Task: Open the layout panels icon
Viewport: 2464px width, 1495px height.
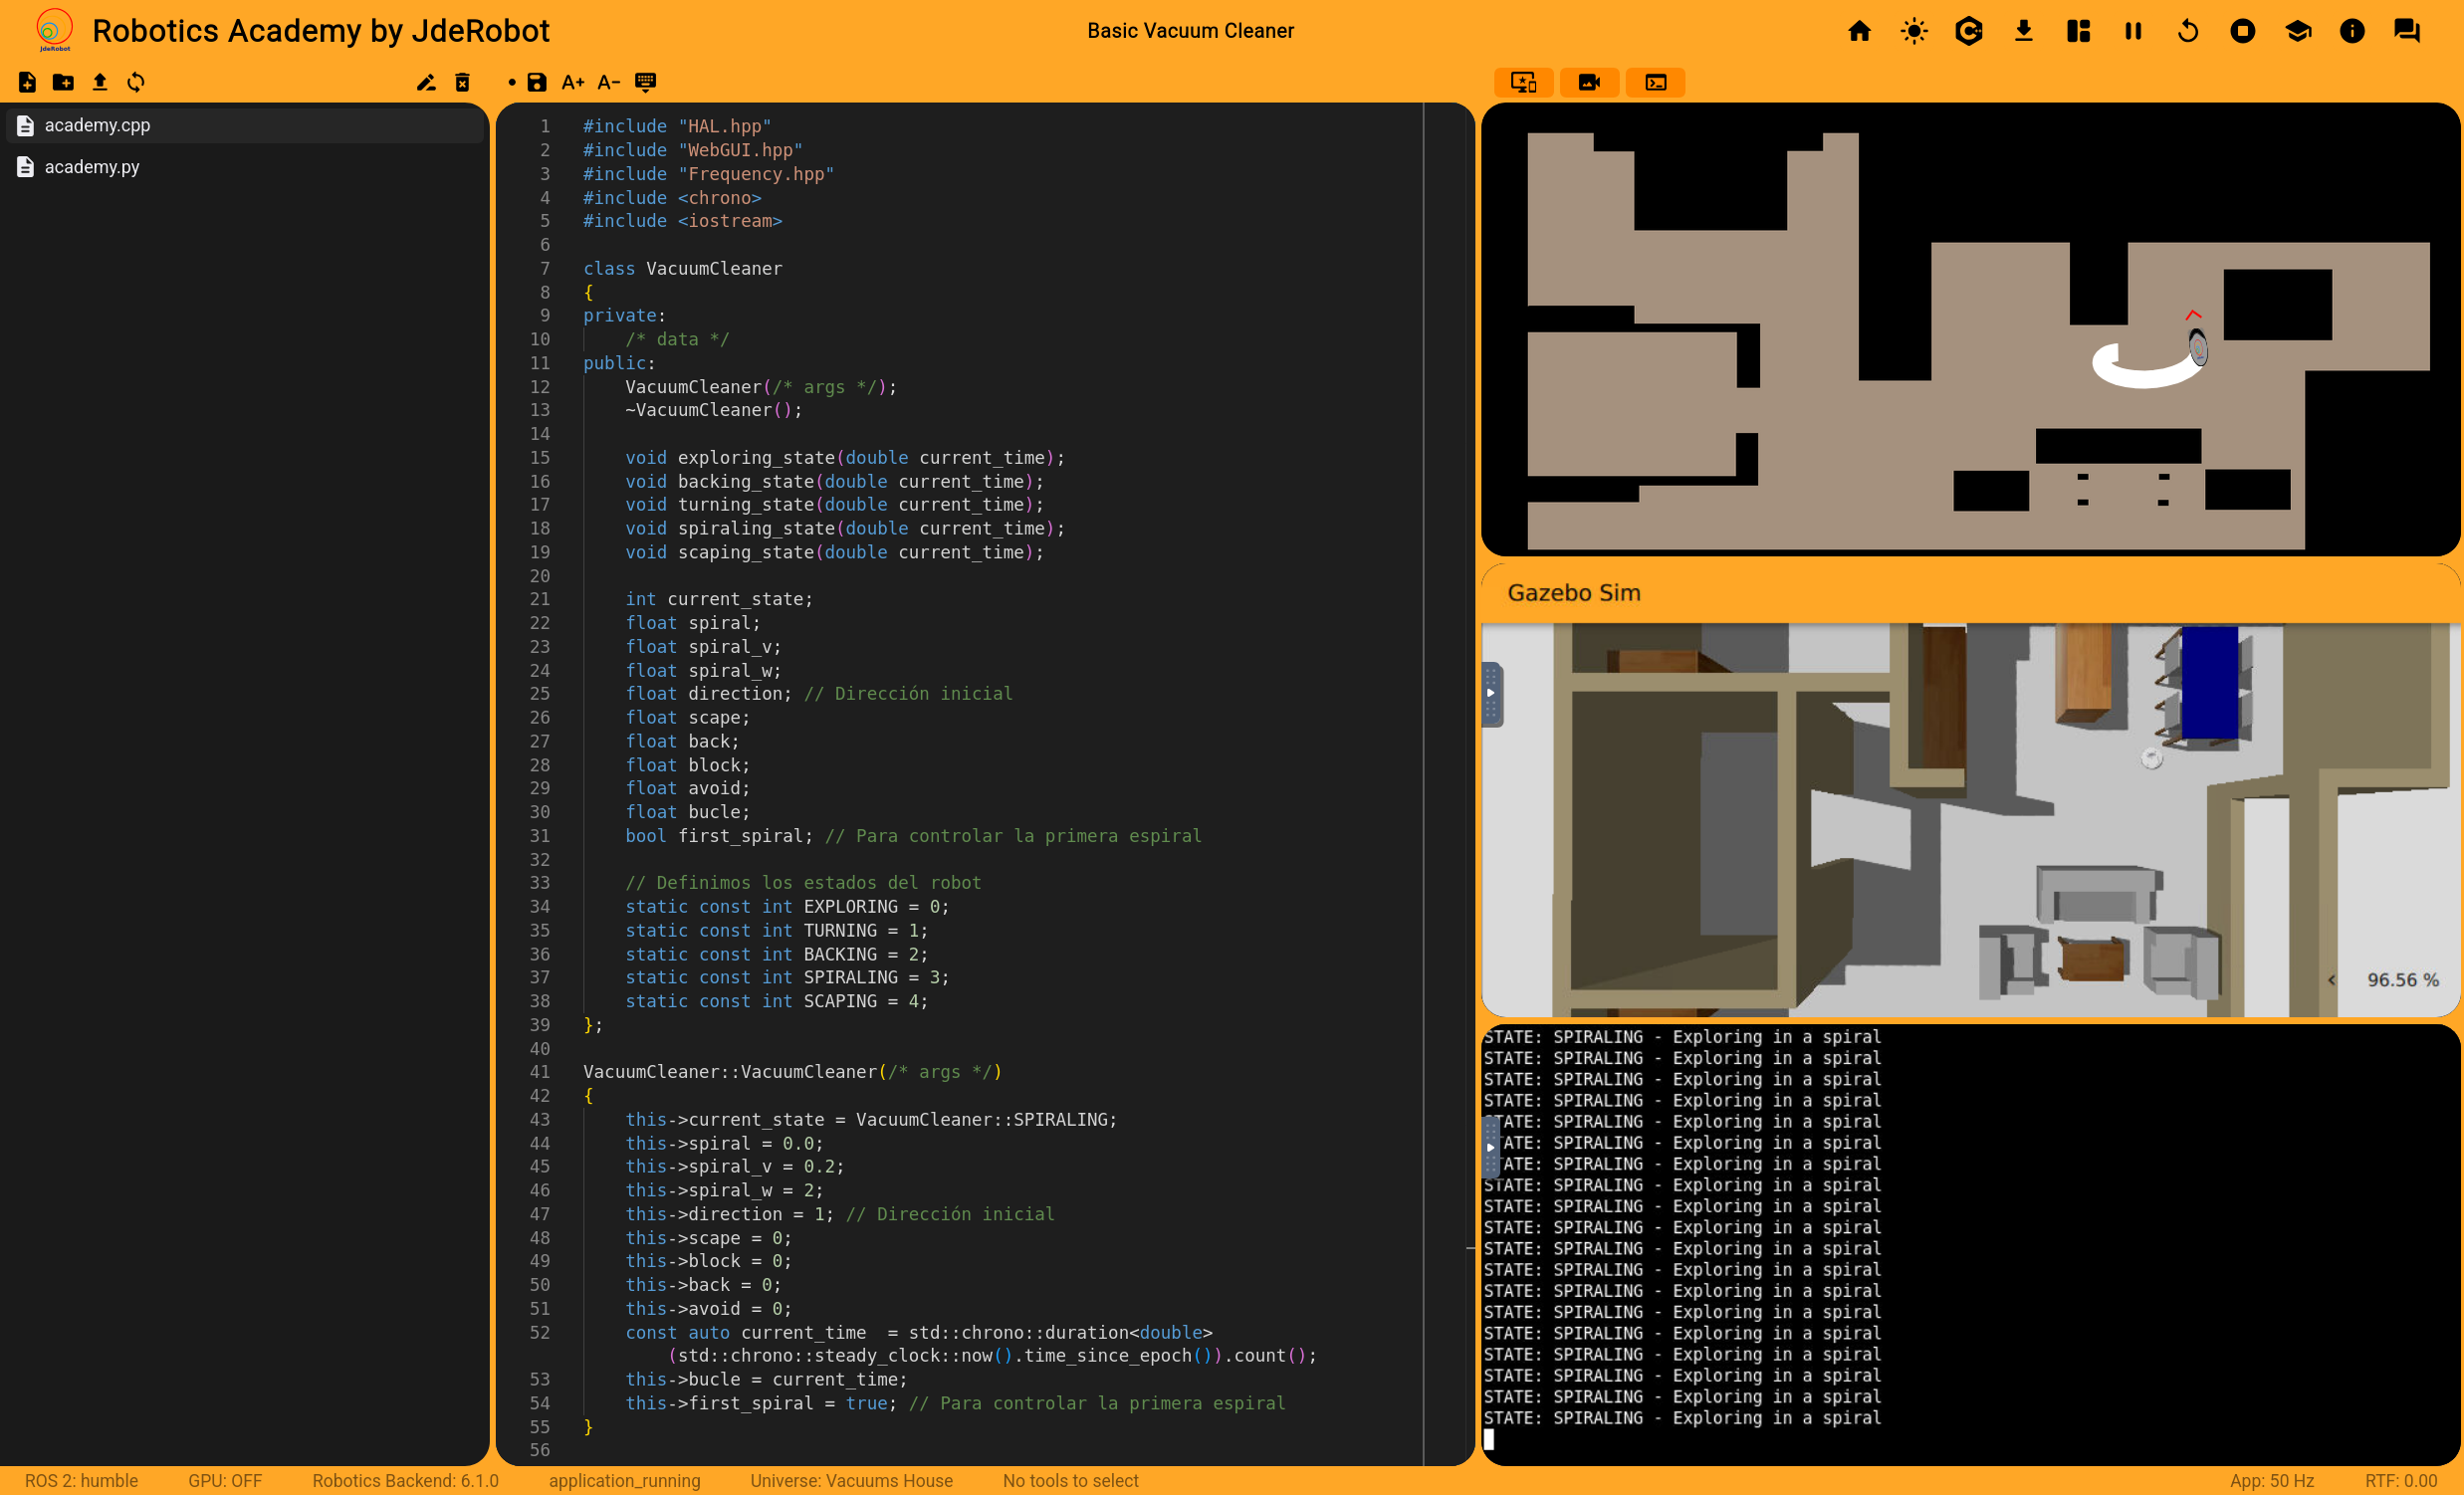Action: click(x=2078, y=31)
